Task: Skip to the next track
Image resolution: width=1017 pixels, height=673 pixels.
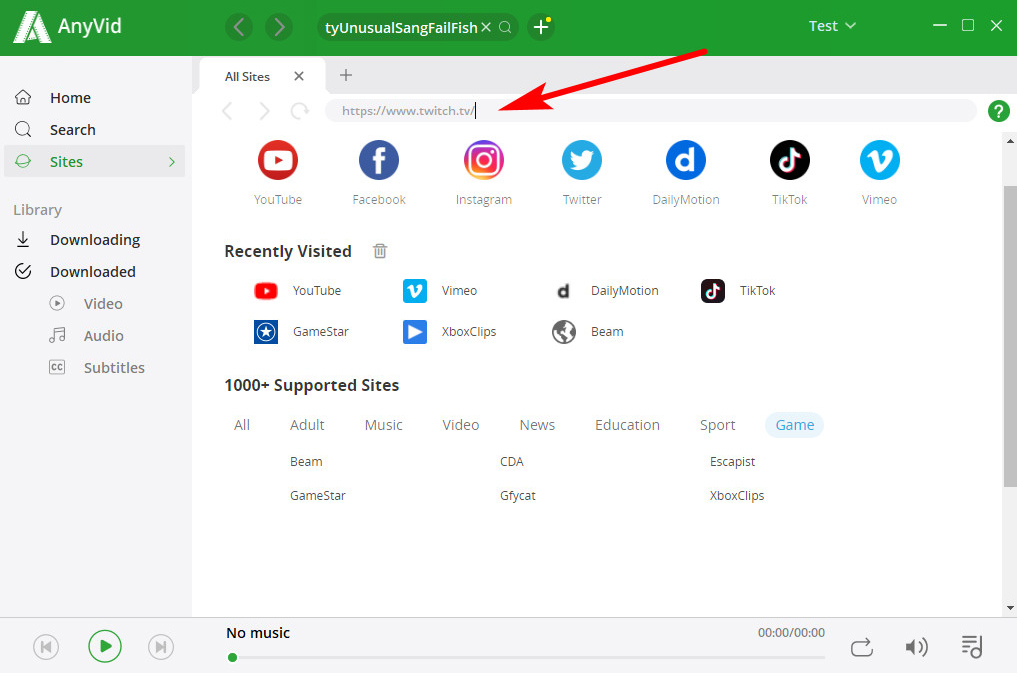Action: 161,647
